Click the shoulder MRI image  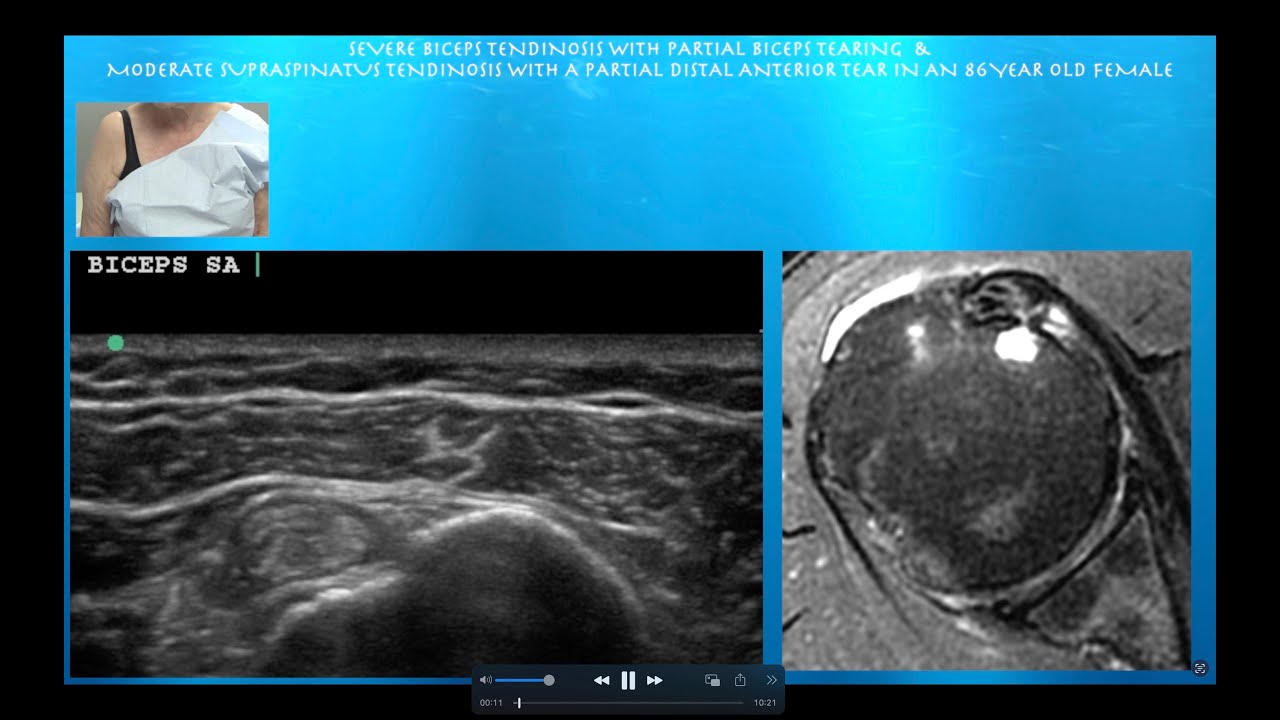tap(986, 460)
